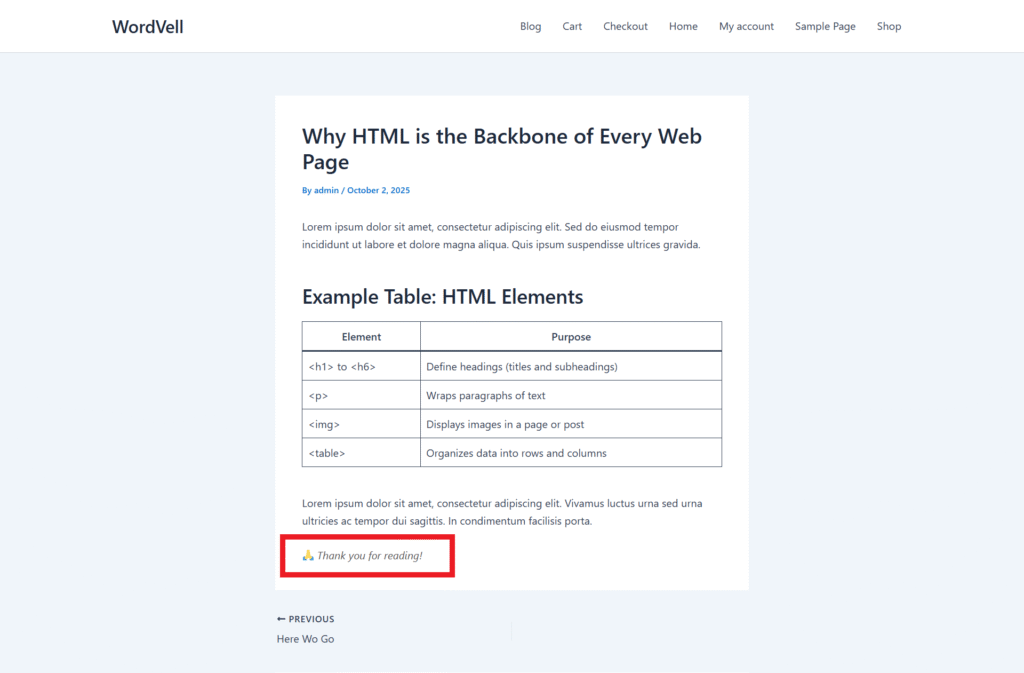Click the Example Table: HTML Elements heading

click(x=442, y=297)
